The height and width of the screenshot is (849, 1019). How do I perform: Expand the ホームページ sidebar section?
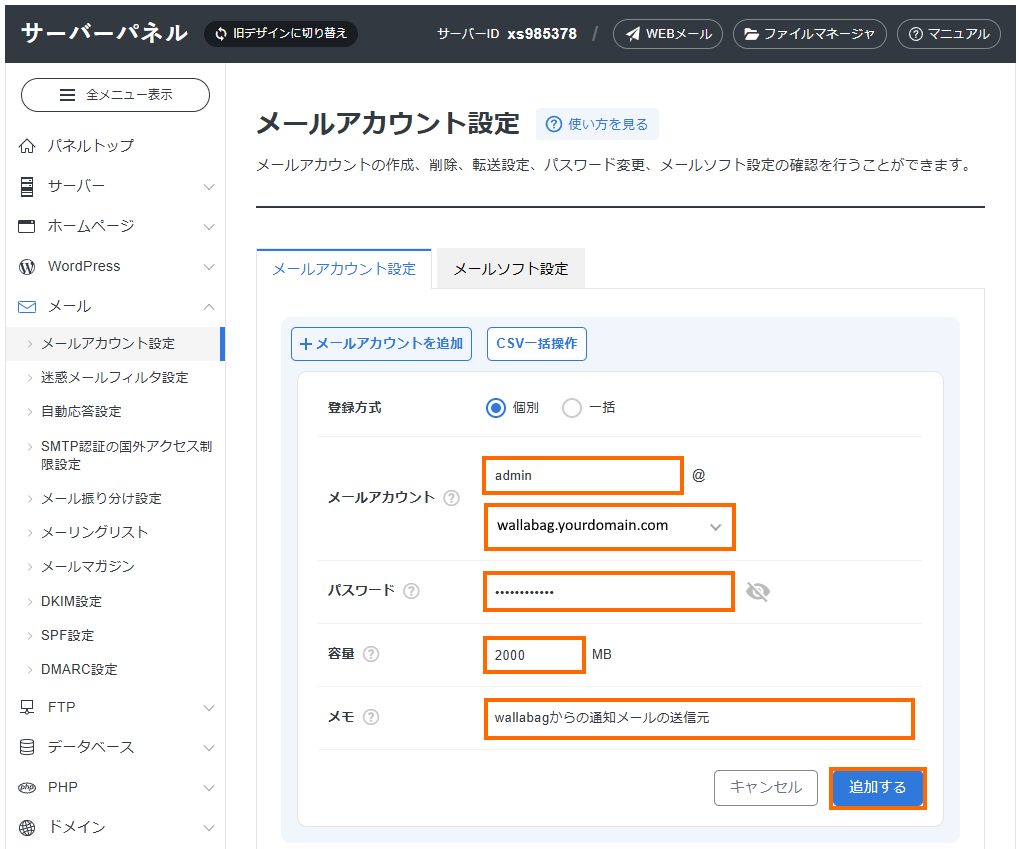click(x=209, y=227)
